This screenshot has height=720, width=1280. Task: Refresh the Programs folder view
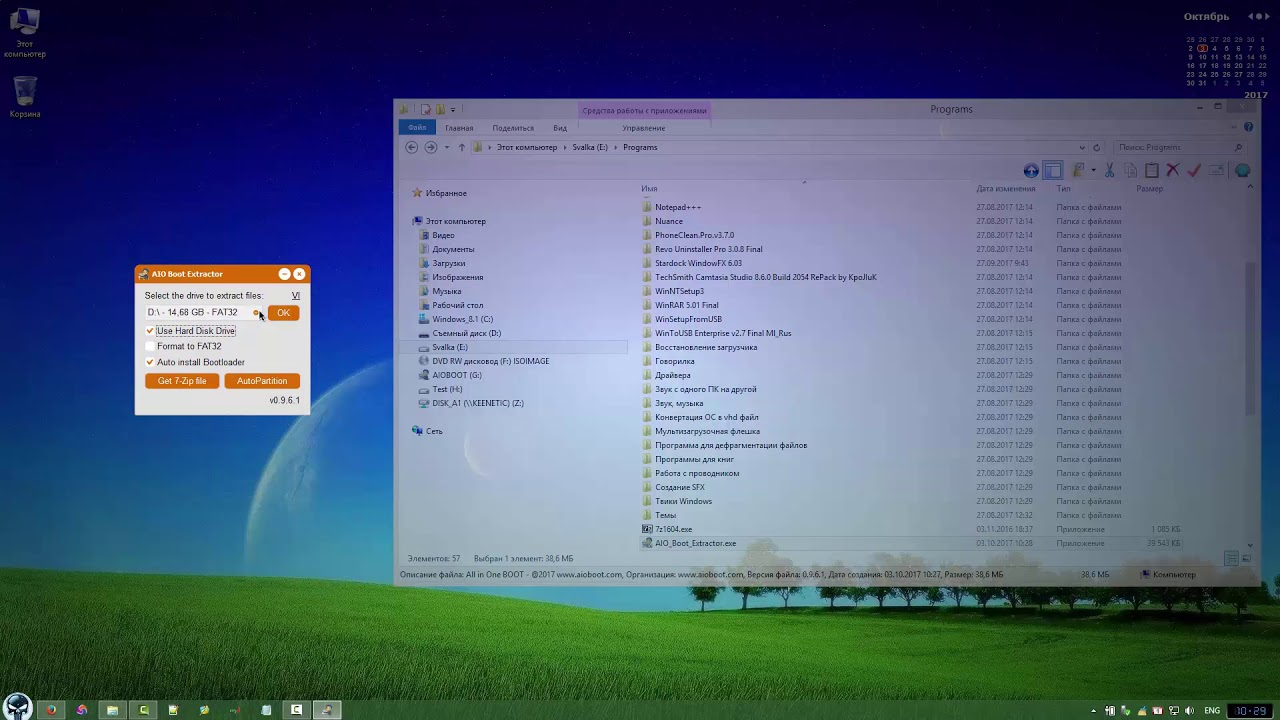coord(1096,148)
